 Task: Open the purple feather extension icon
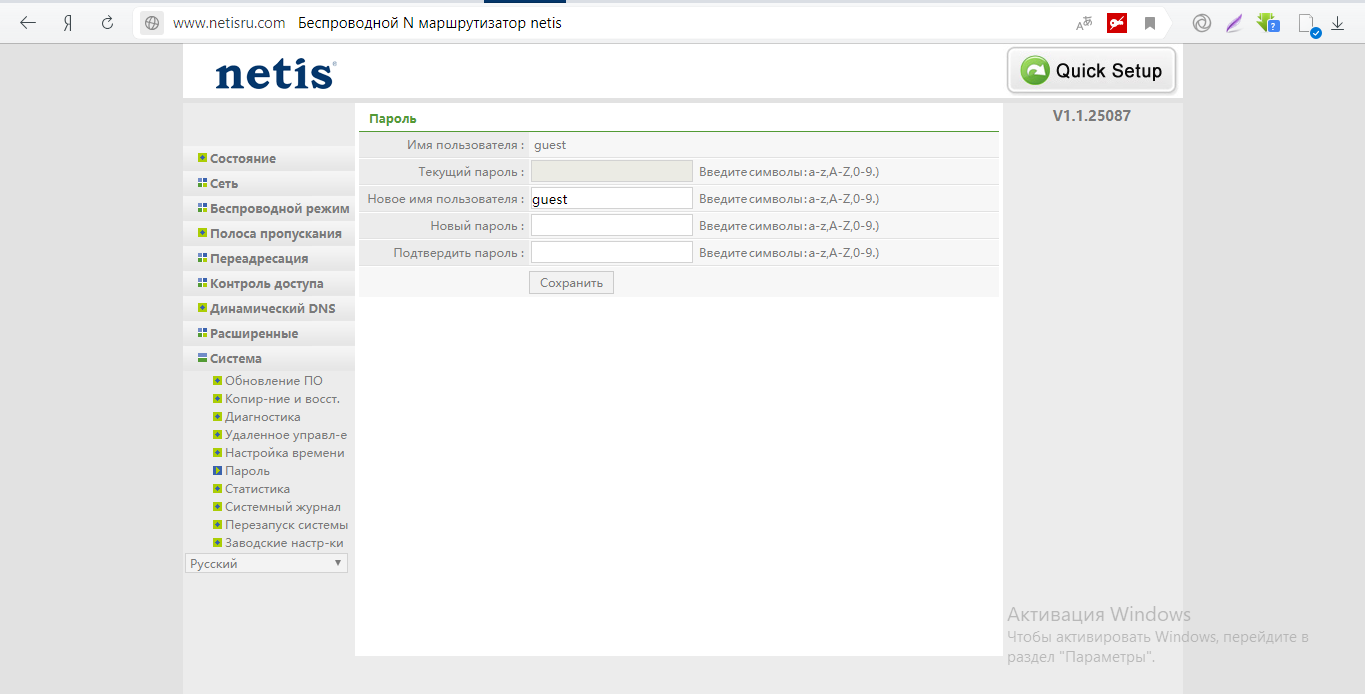pos(1235,23)
